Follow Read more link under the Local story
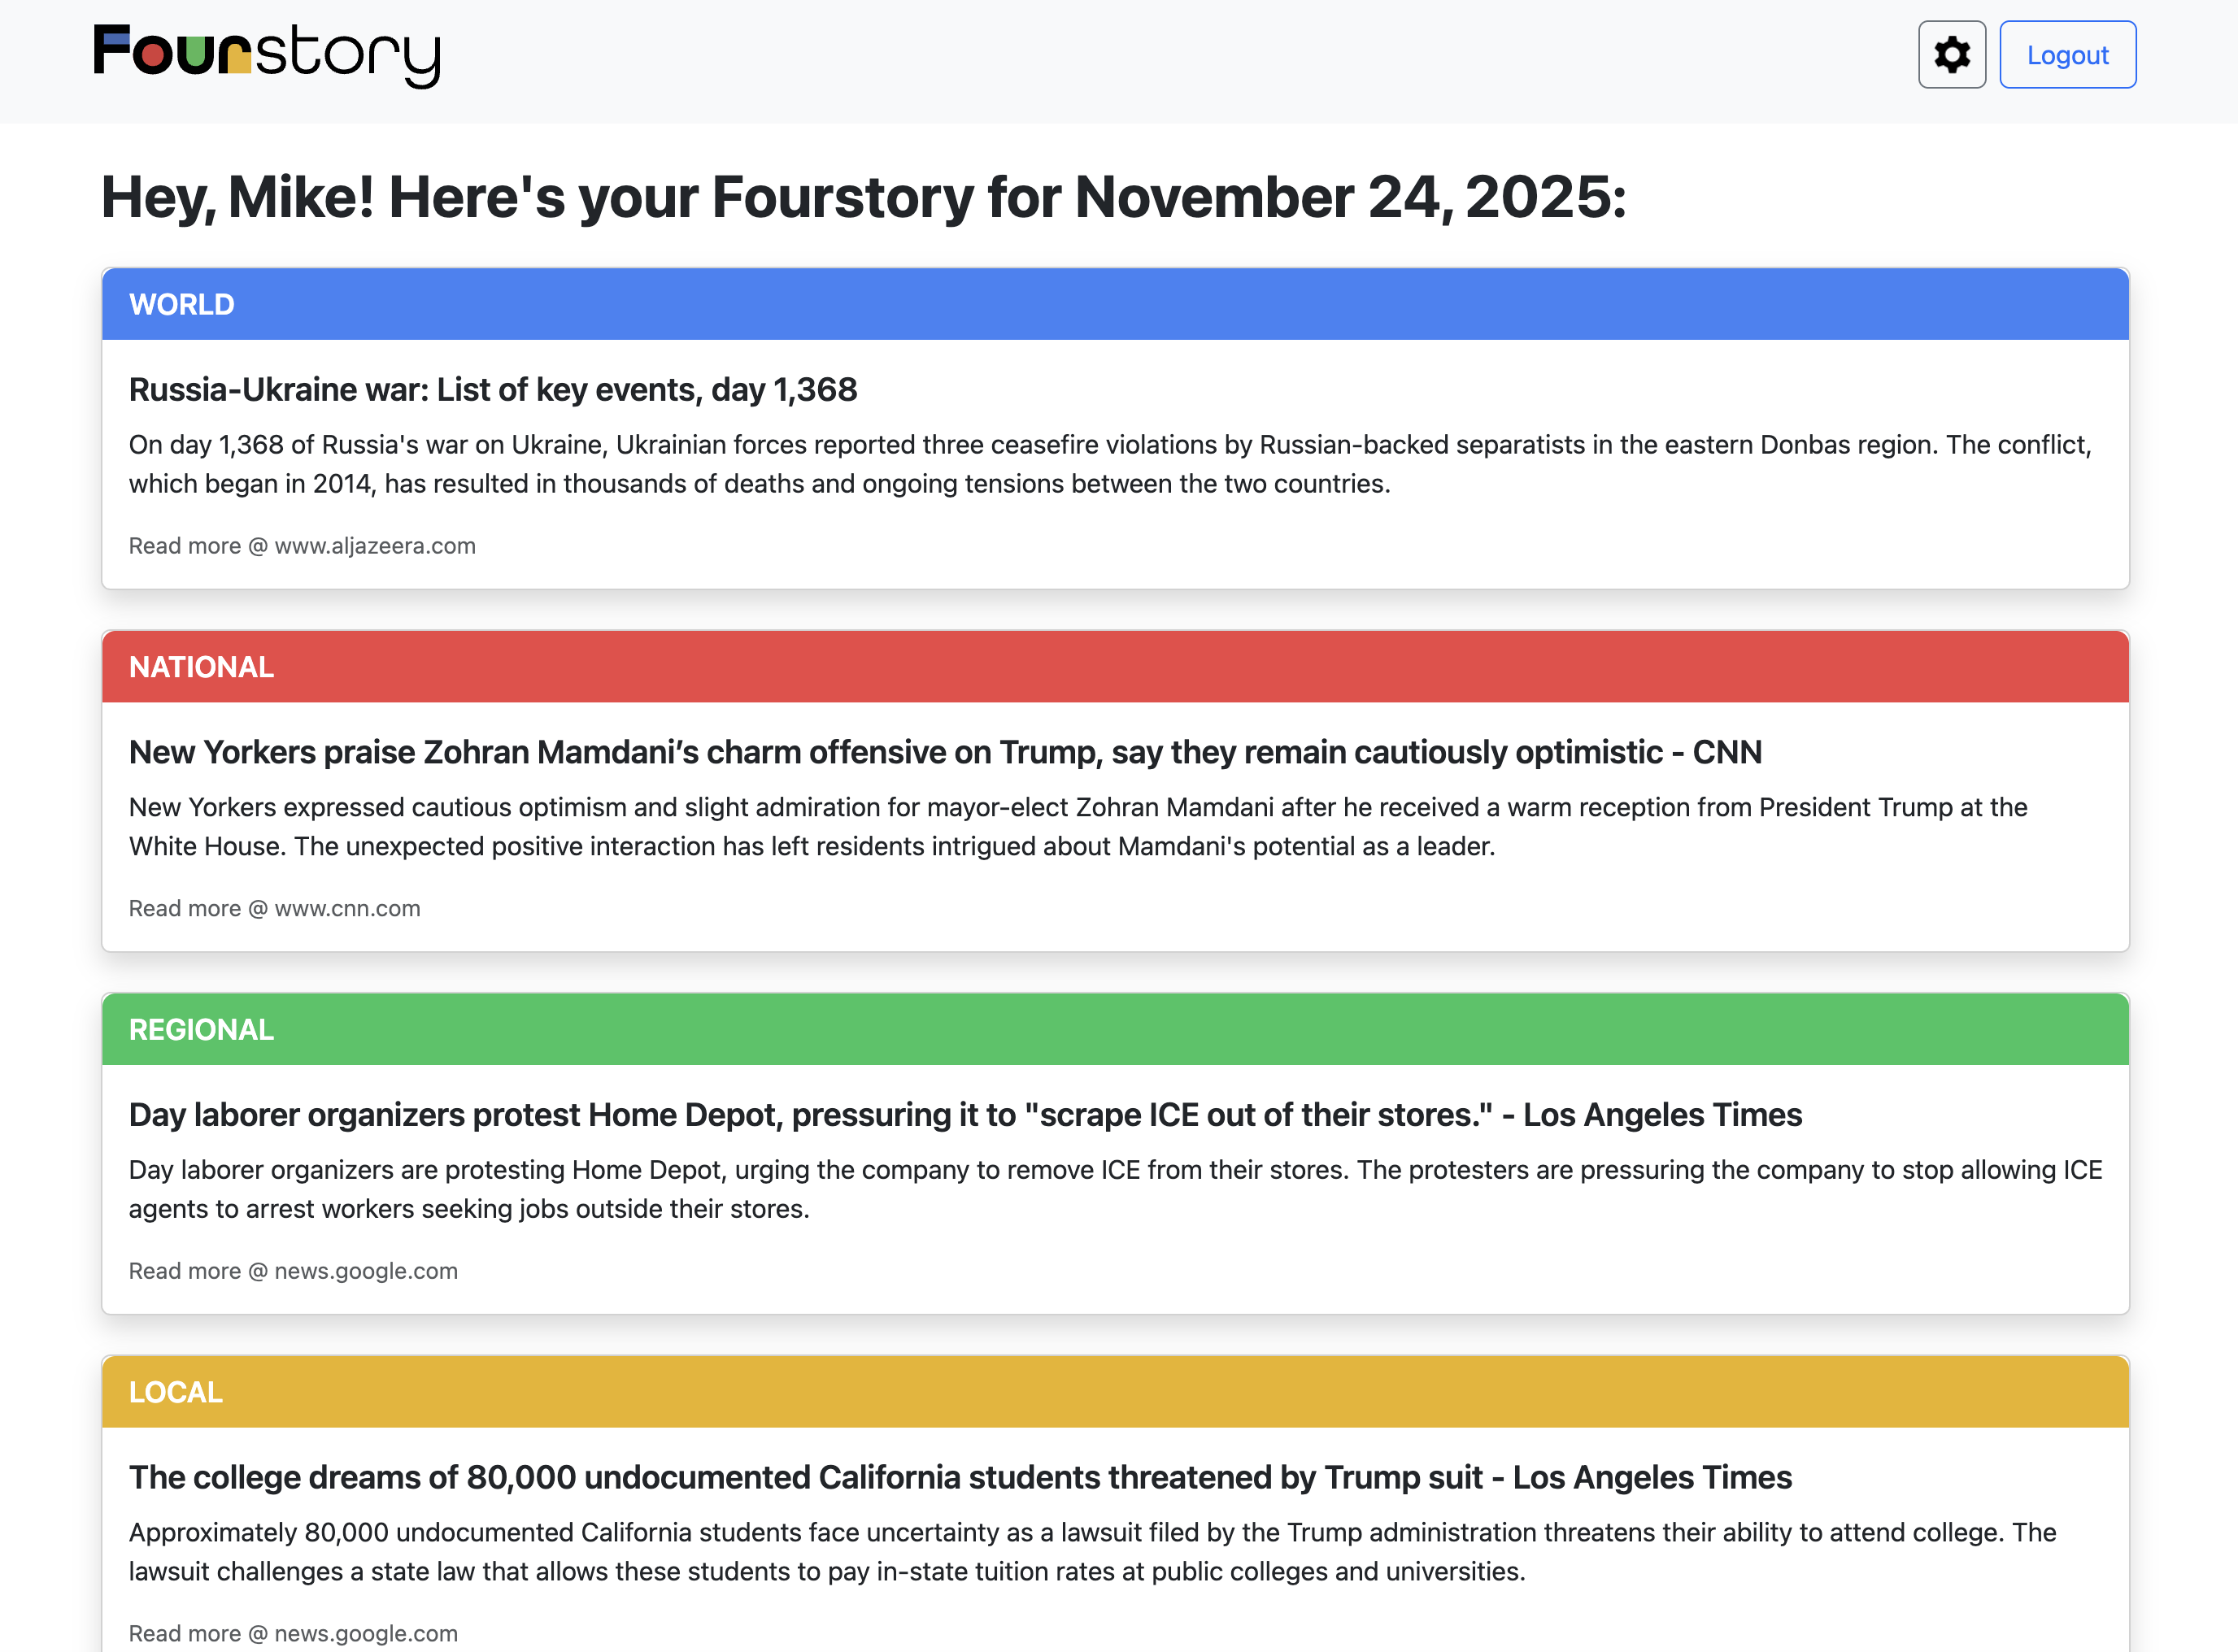The width and height of the screenshot is (2238, 1652). coord(293,1633)
